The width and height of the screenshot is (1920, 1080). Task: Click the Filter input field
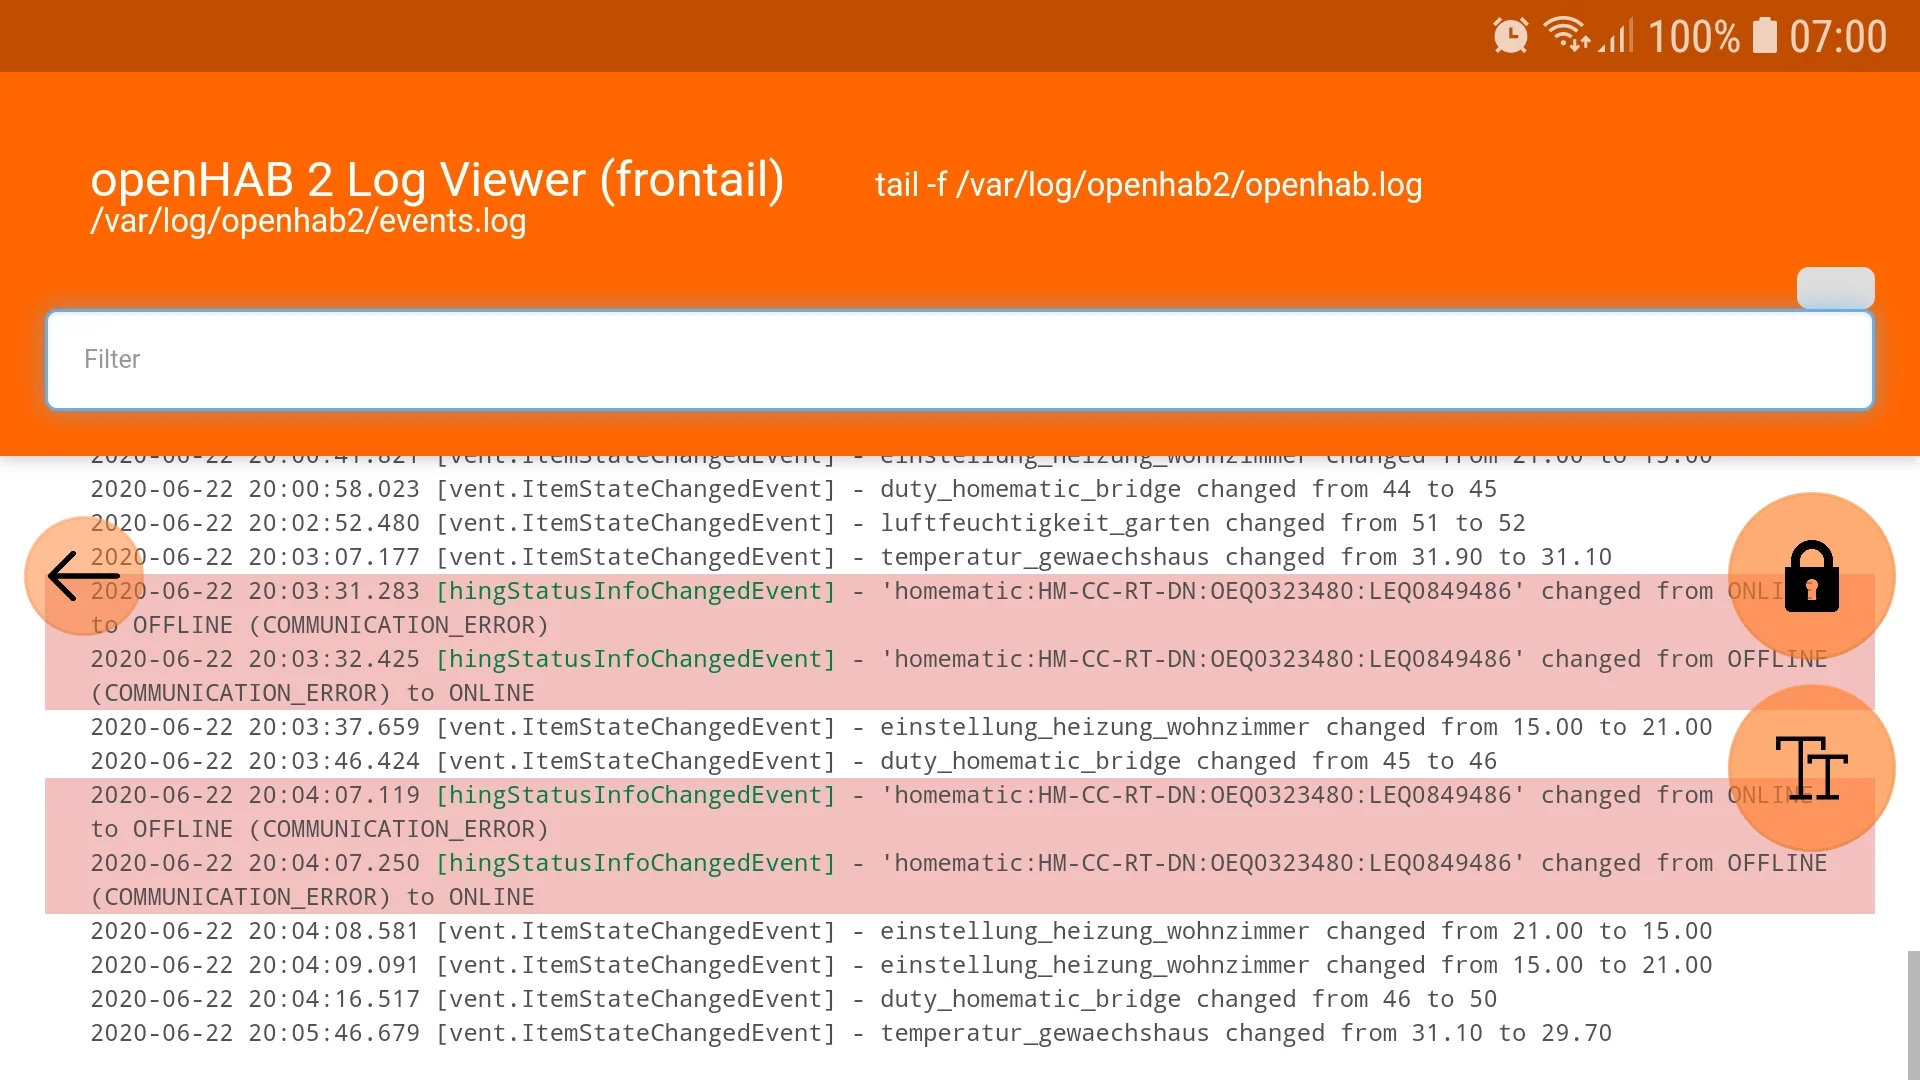pos(960,360)
